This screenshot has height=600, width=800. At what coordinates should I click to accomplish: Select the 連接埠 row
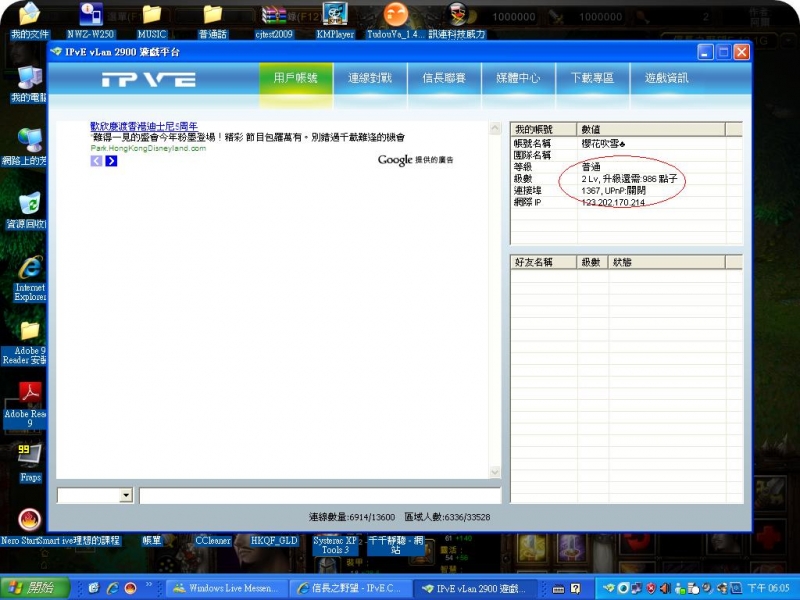626,190
